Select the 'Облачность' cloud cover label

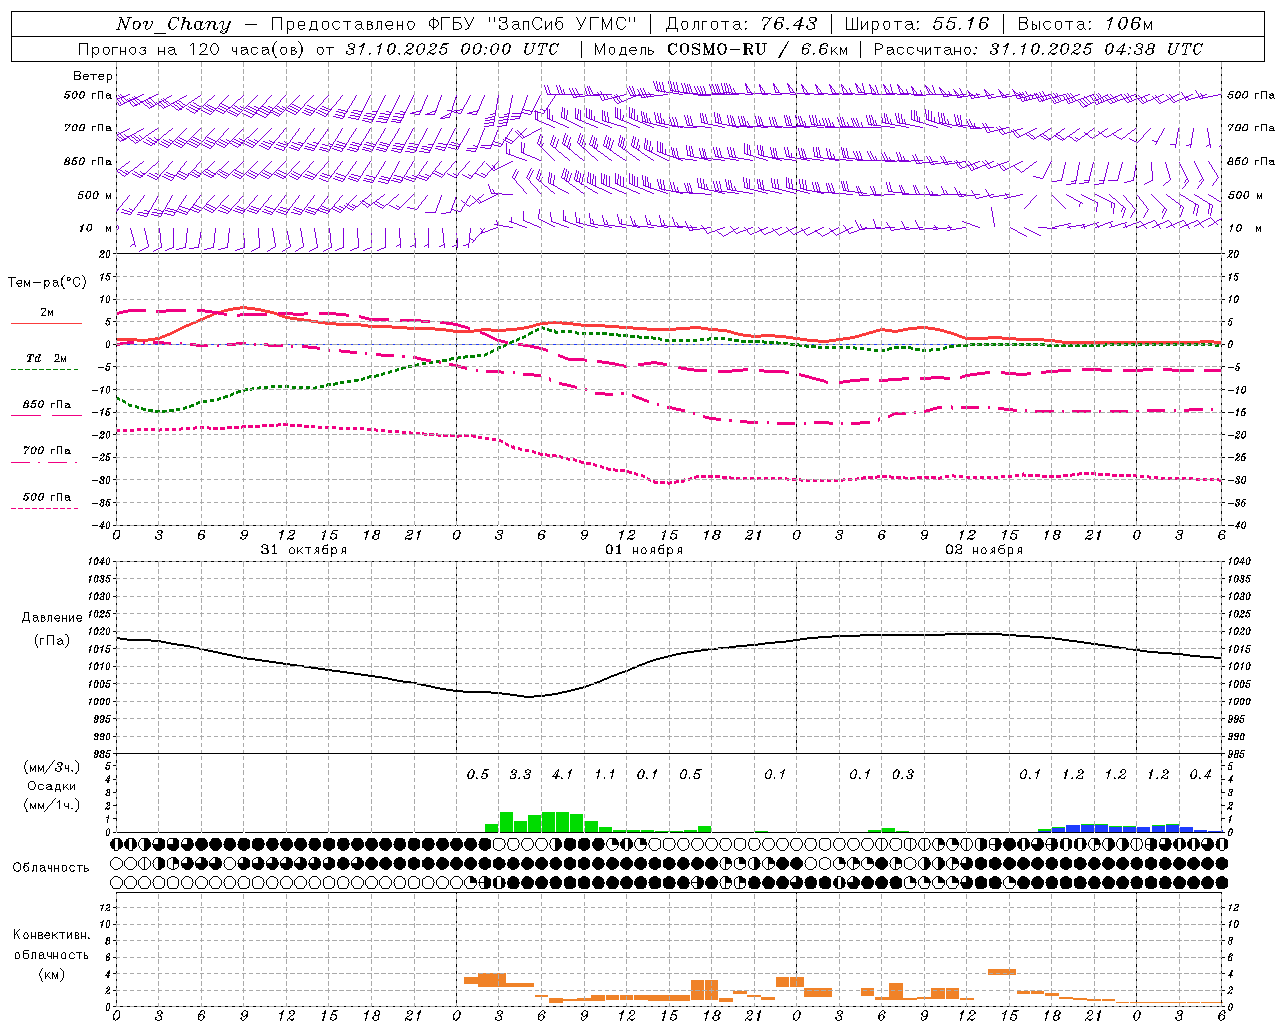coord(51,868)
